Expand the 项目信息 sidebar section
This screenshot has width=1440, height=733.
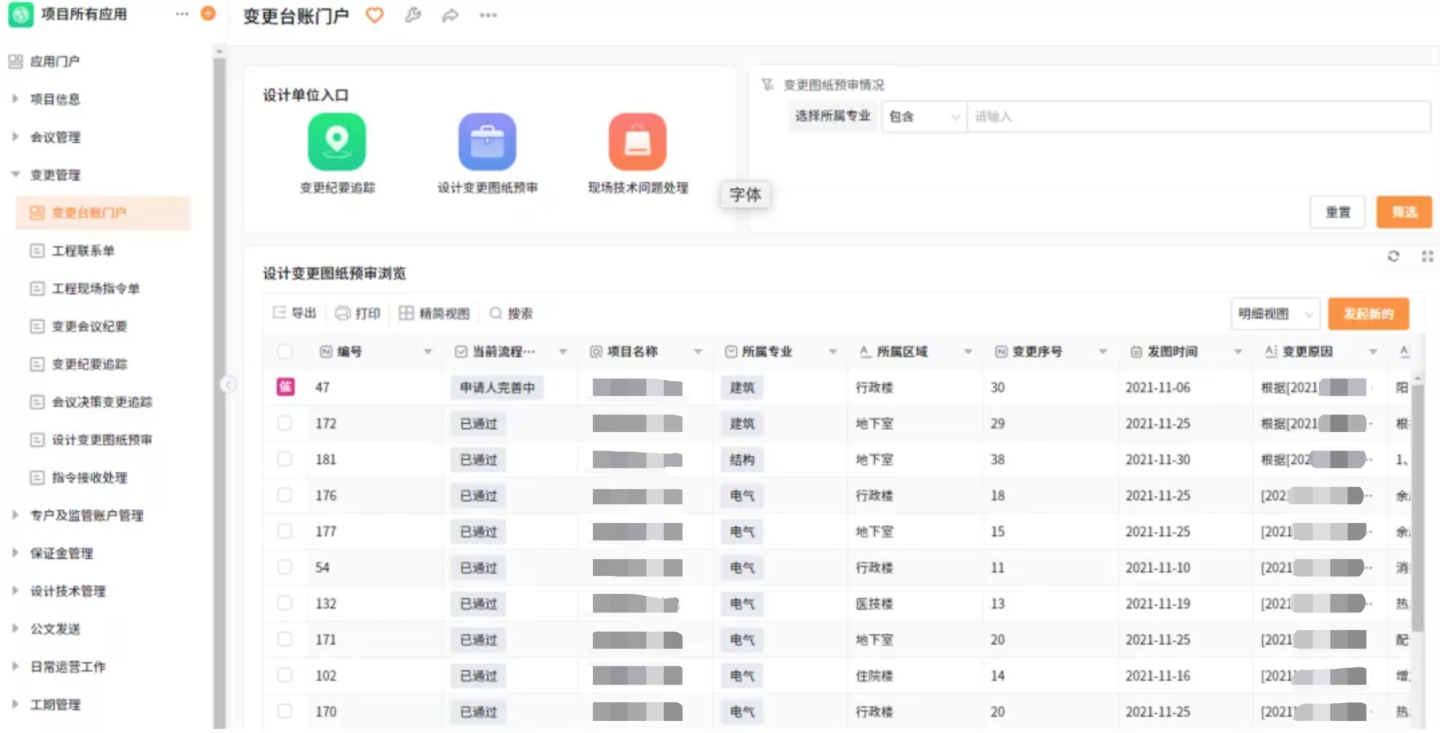[55, 99]
